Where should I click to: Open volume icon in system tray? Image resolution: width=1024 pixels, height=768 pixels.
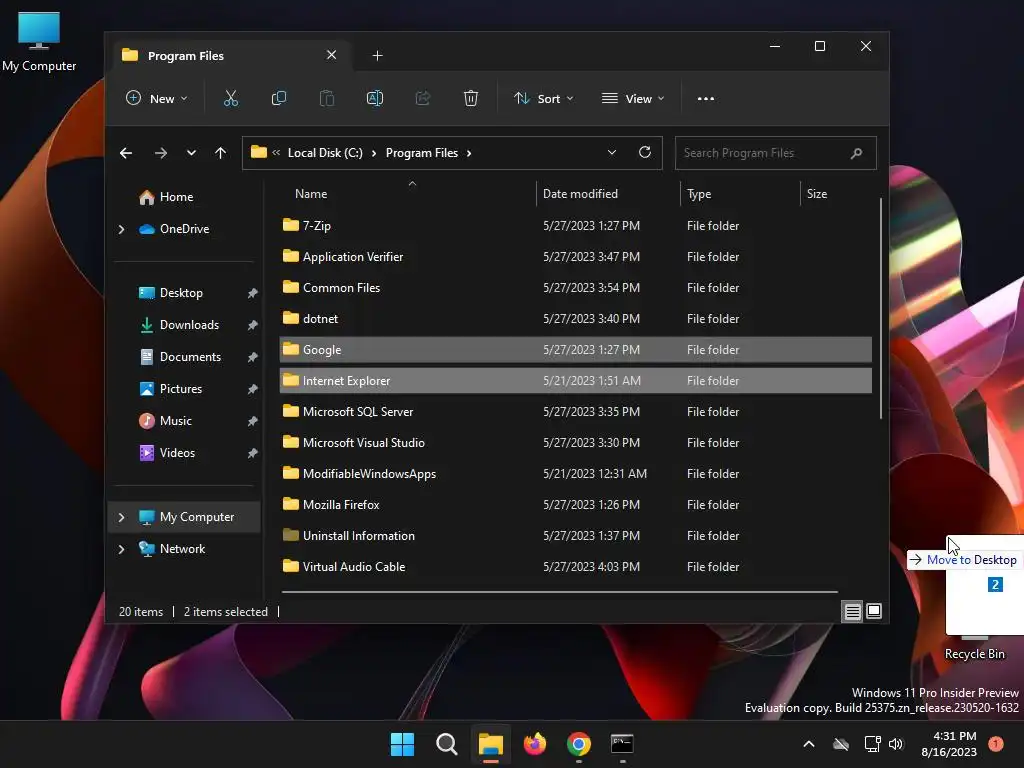(x=896, y=744)
